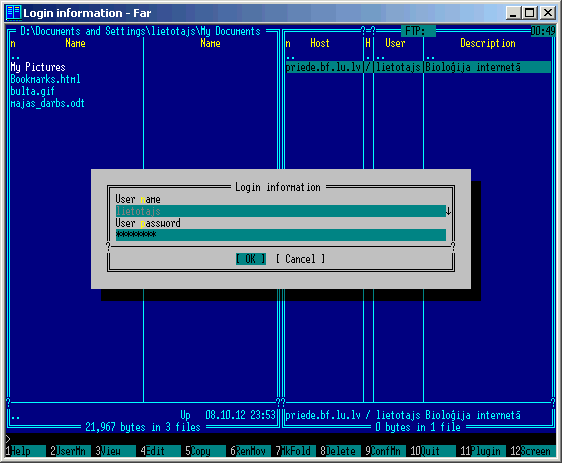Click the User name input field
The image size is (562, 463).
tap(281, 211)
